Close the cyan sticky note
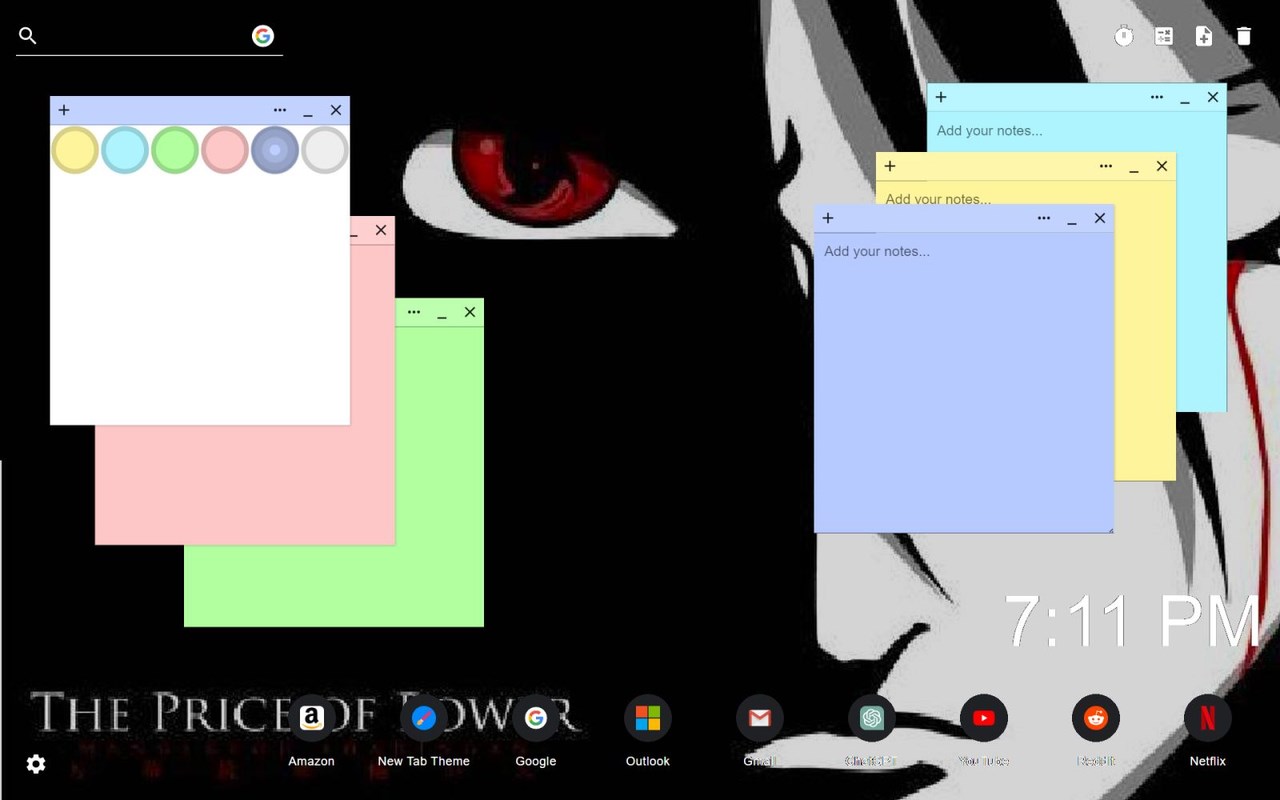 (x=1213, y=97)
